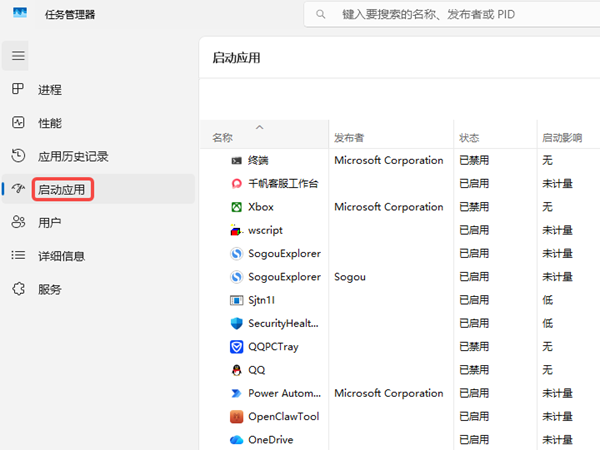This screenshot has height=450, width=600.
Task: Select the SecurityHealt... entry
Action: click(283, 323)
